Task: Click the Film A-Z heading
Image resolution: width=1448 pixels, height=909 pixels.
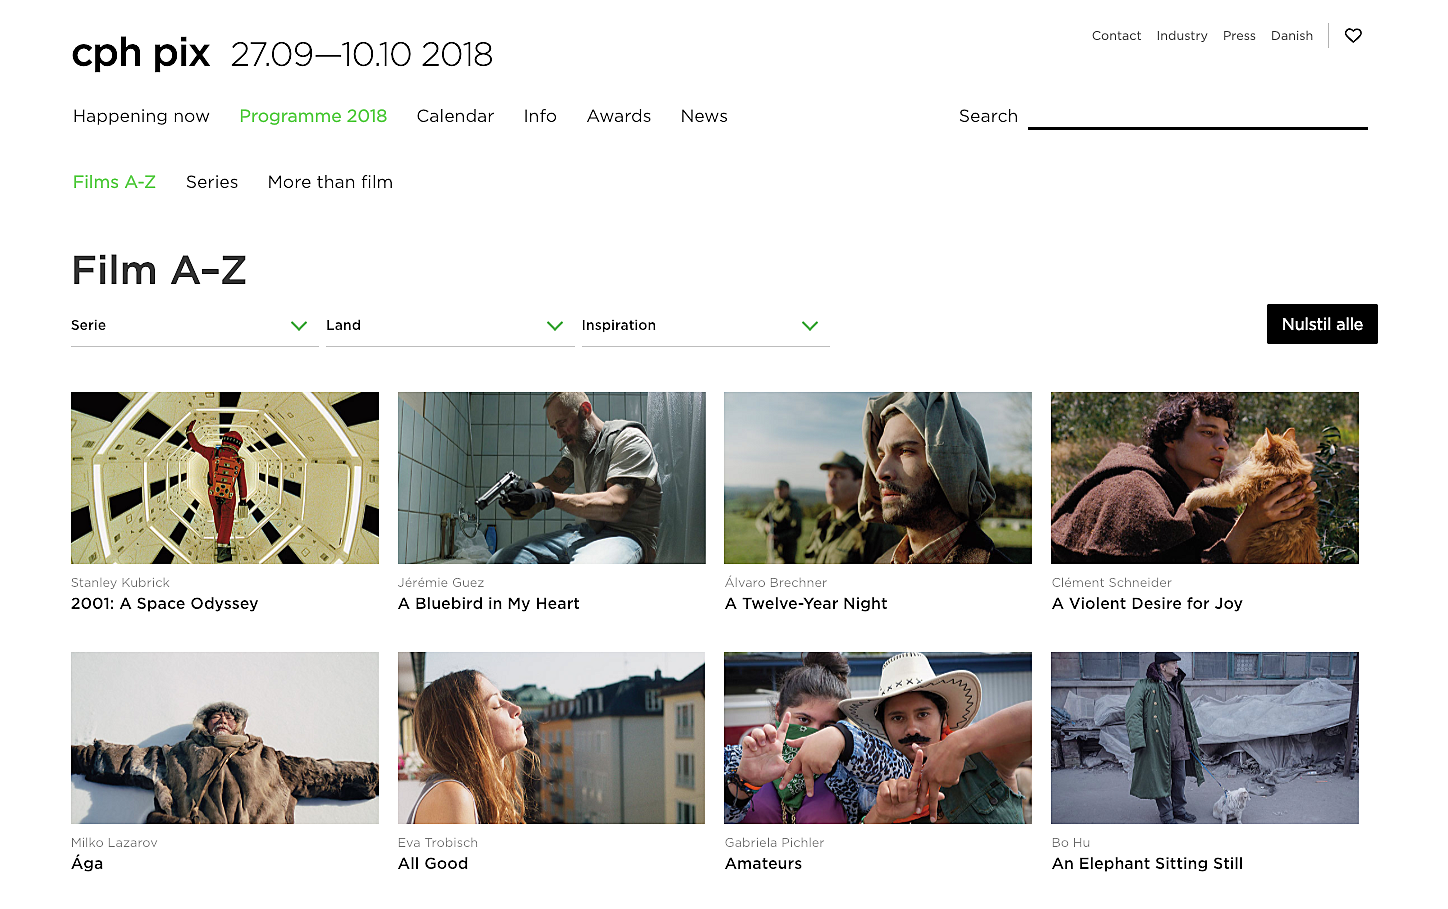Action: click(x=159, y=270)
